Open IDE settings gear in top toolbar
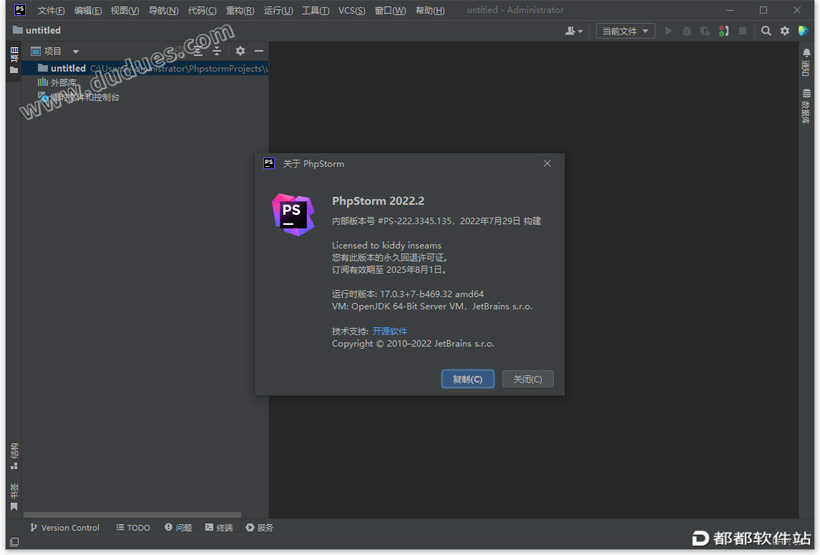Screen dimensions: 820x555 (x=784, y=31)
